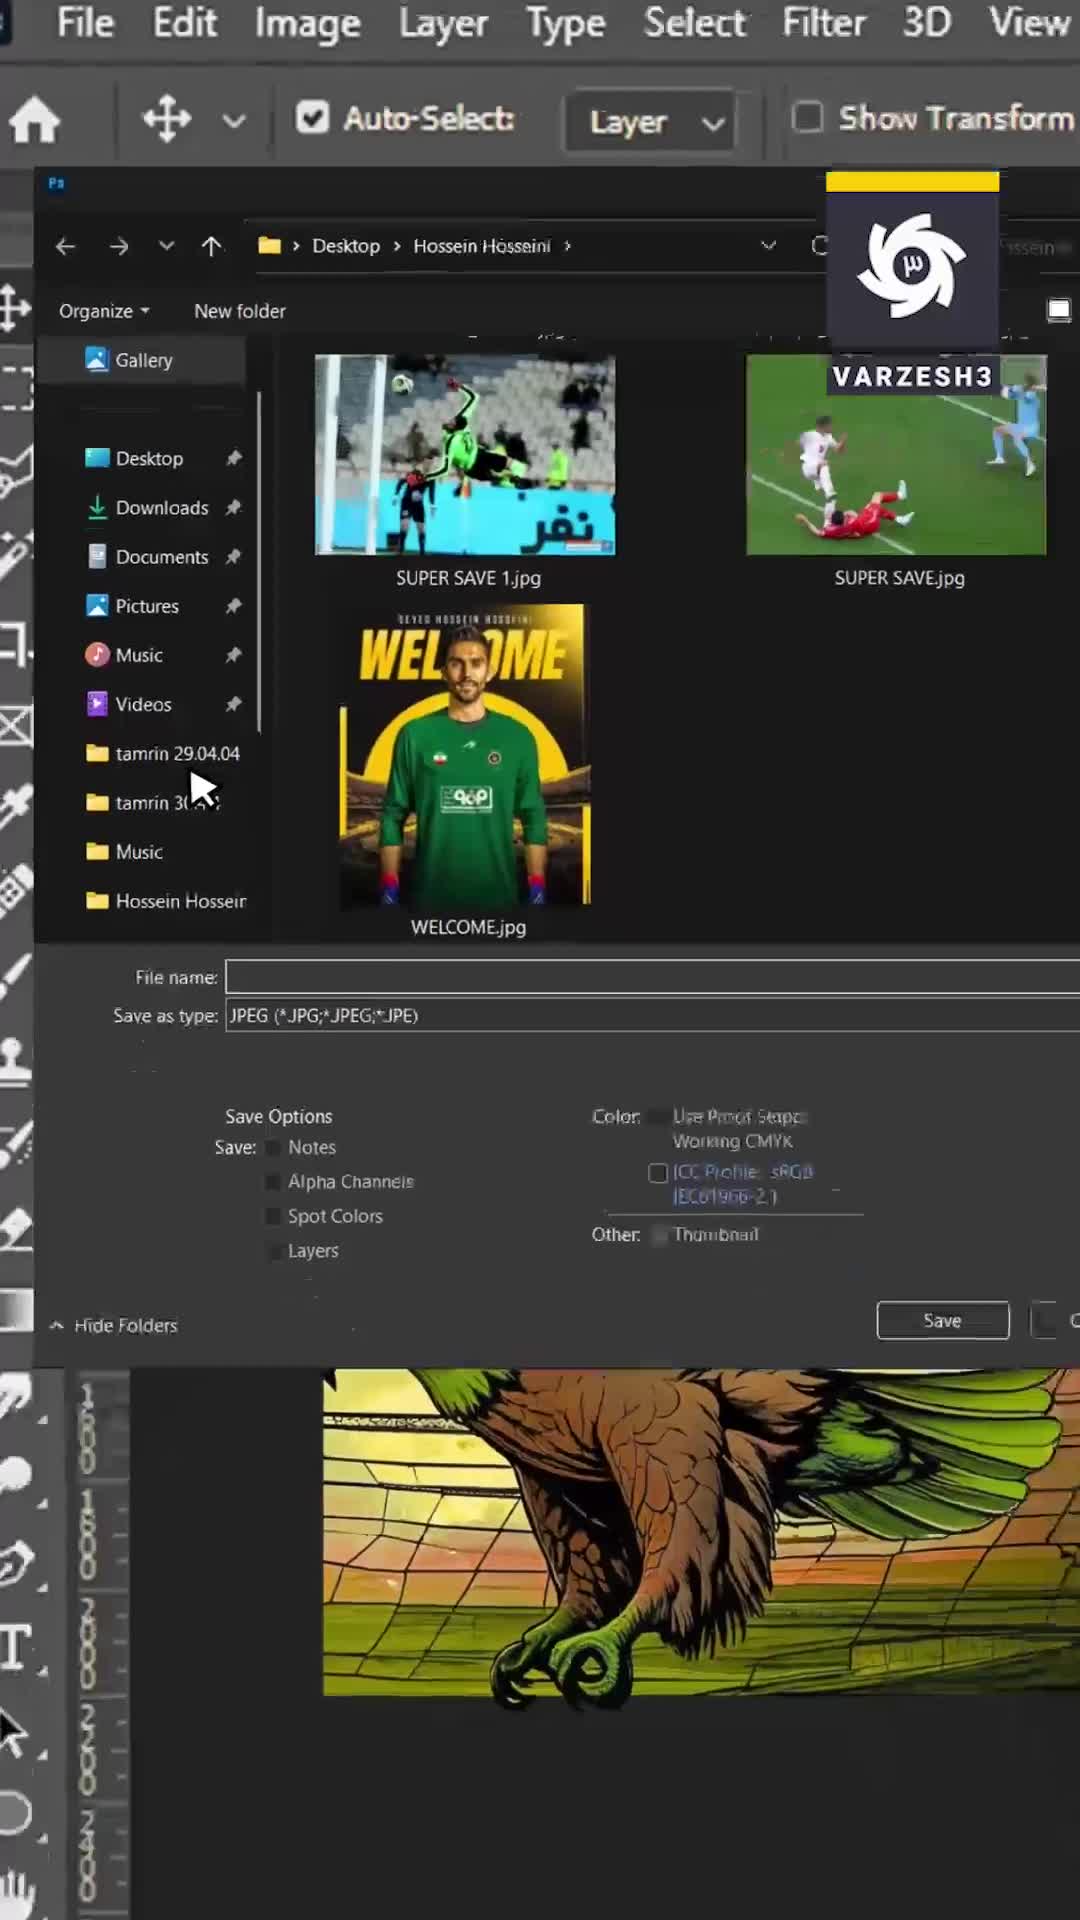The height and width of the screenshot is (1920, 1080).
Task: Open the Image menu
Action: pos(307,22)
